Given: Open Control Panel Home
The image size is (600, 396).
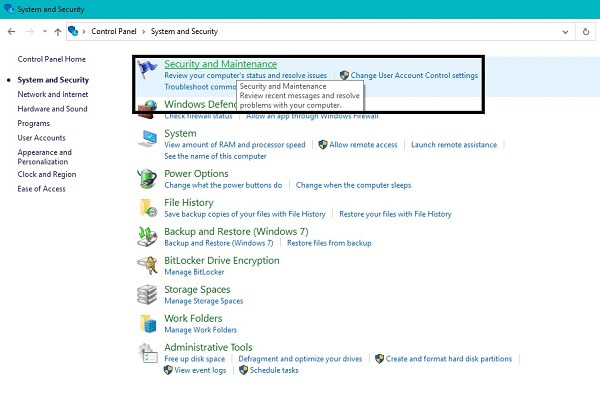Looking at the screenshot, I should (52, 59).
